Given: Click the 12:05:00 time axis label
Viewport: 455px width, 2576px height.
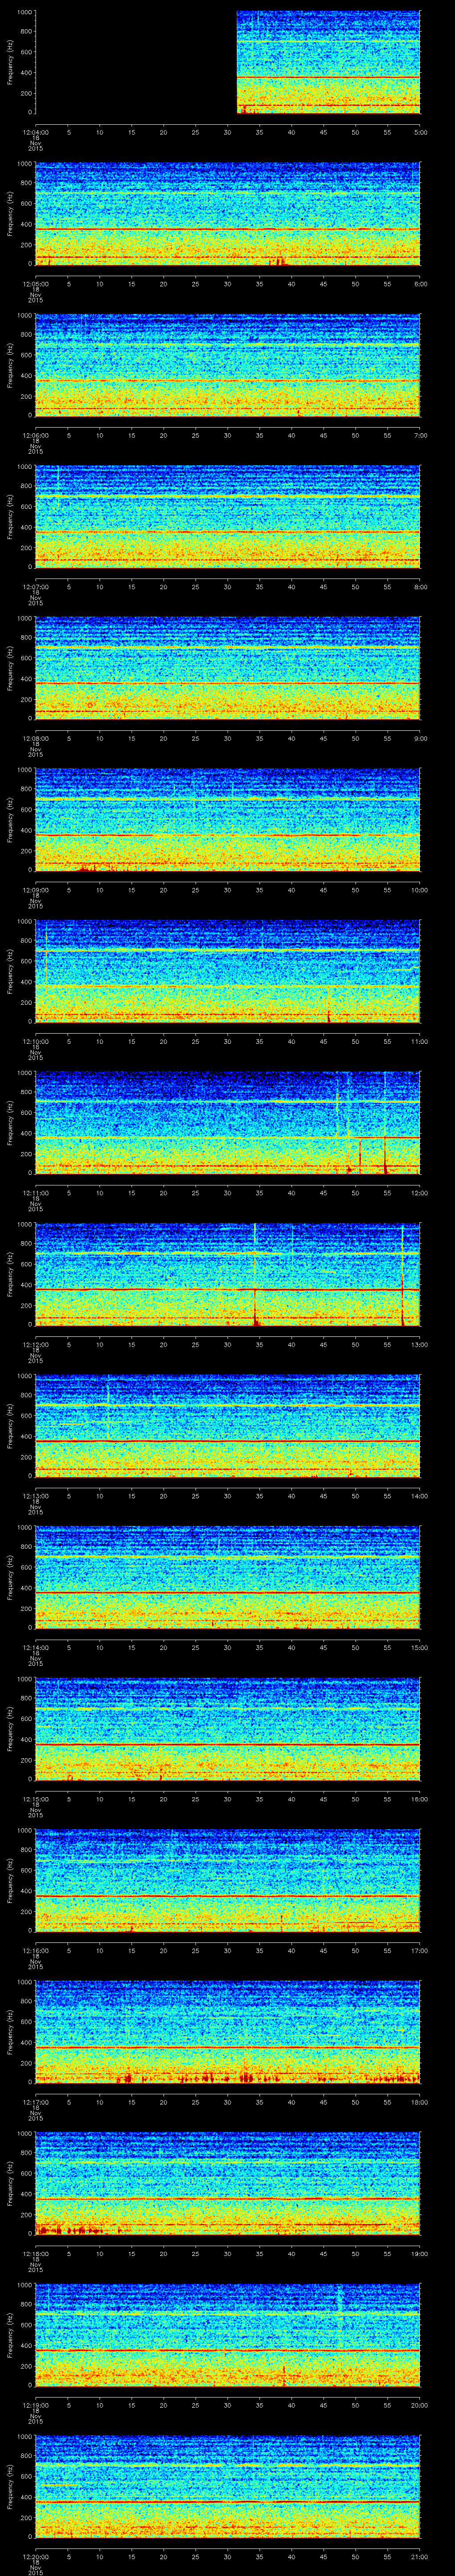Looking at the screenshot, I should [35, 284].
